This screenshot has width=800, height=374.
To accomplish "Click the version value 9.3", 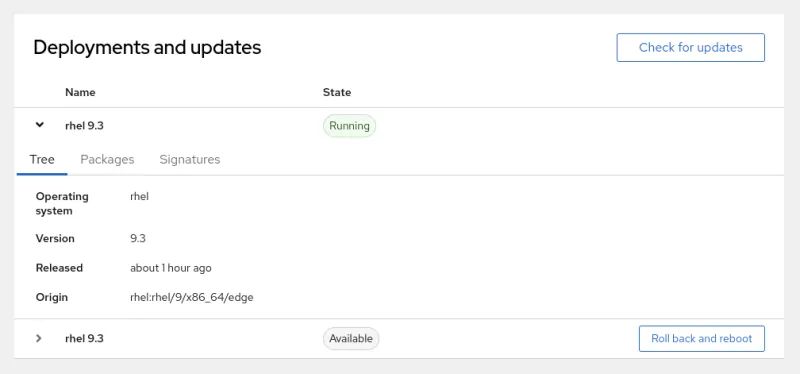I will coord(138,238).
